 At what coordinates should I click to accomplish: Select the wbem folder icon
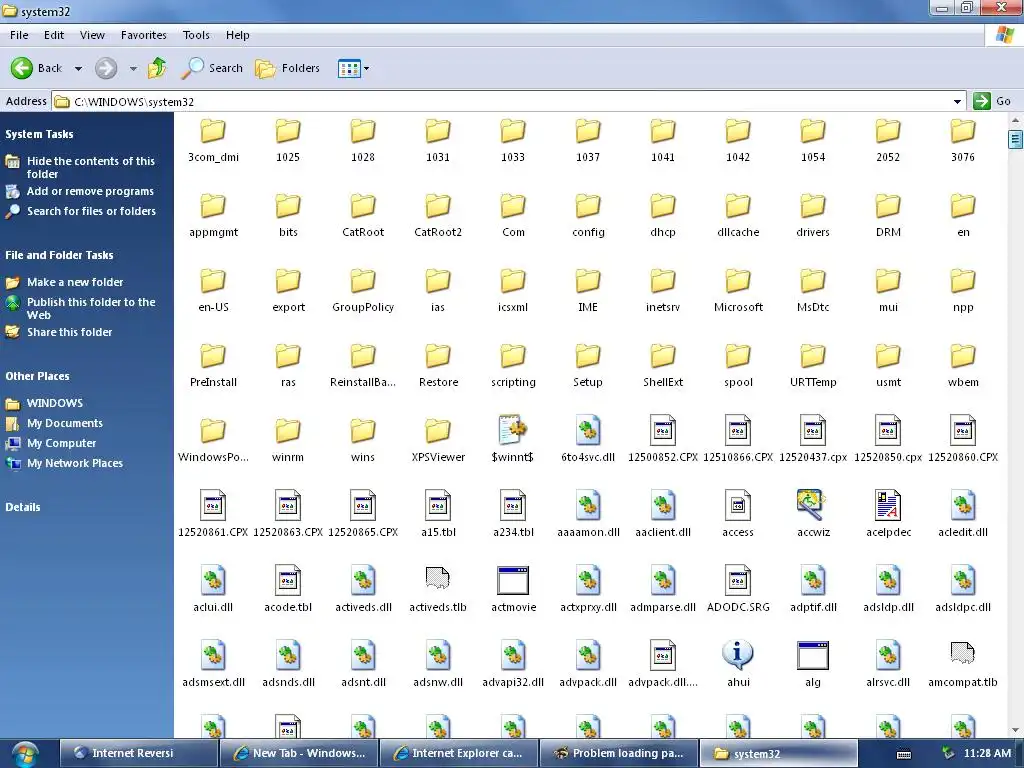[x=963, y=356]
